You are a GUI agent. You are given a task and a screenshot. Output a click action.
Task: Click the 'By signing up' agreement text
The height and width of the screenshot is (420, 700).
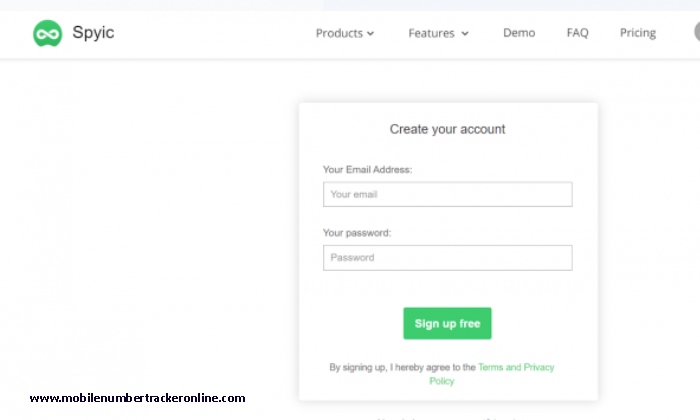coord(402,368)
